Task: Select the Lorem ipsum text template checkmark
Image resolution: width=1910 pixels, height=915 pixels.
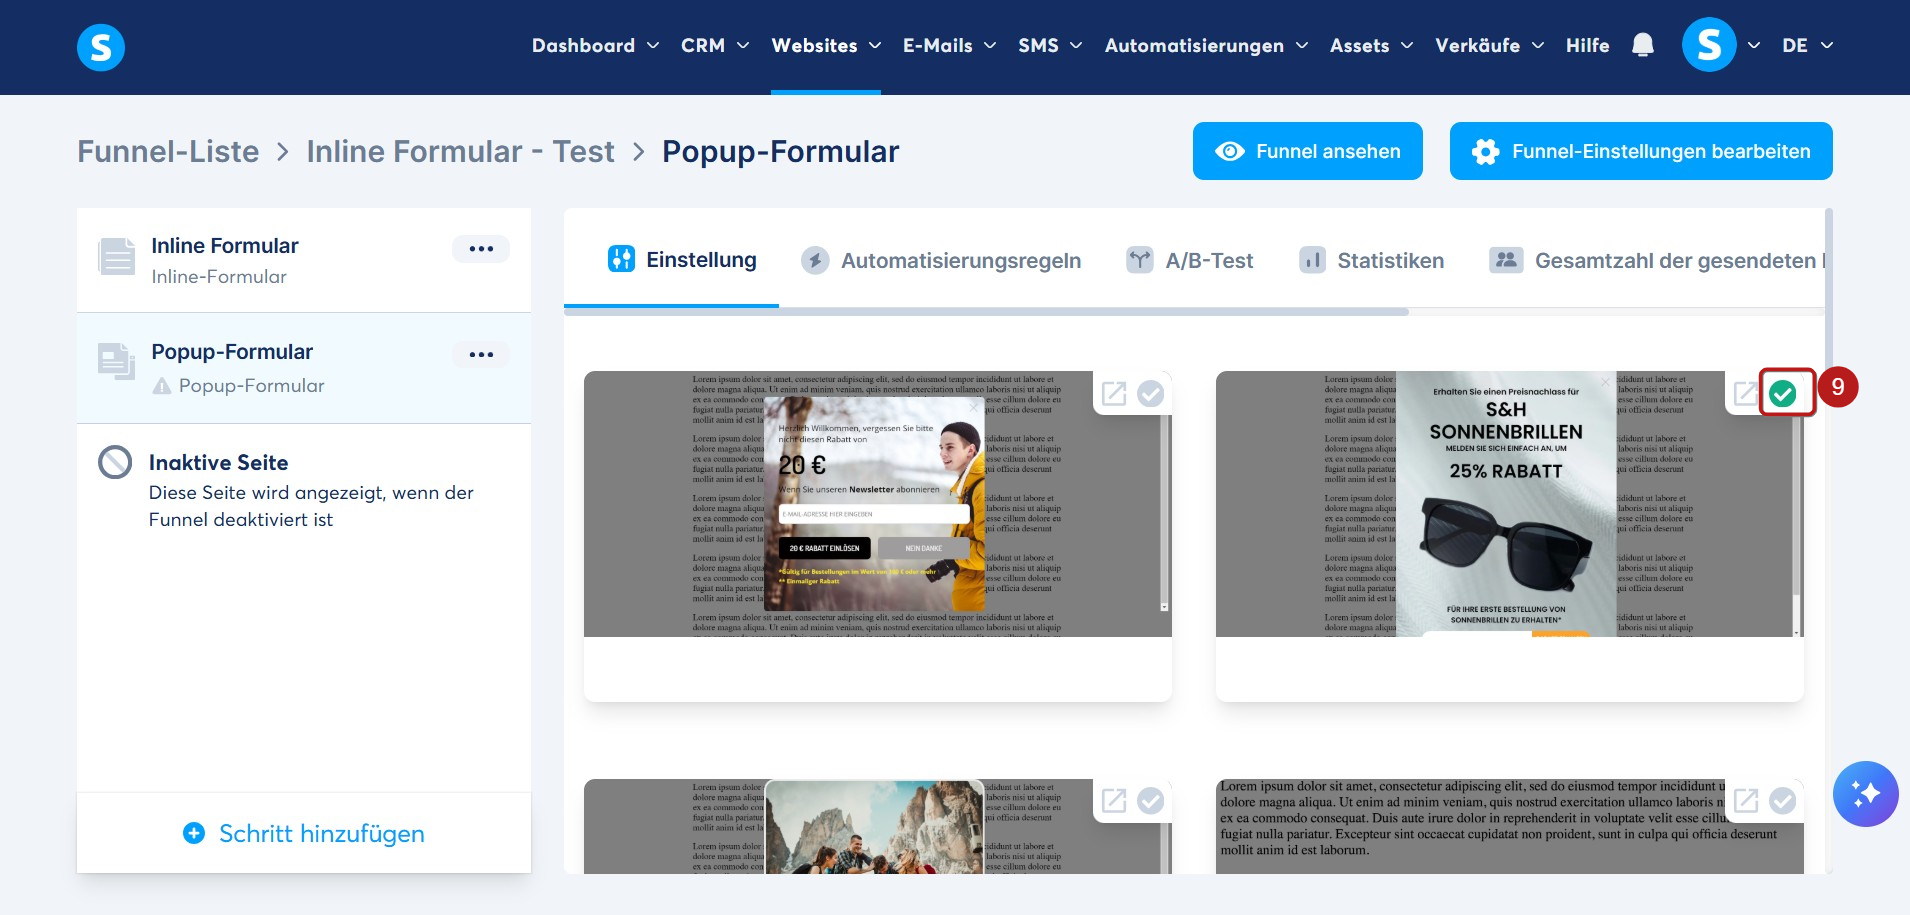Action: pyautogui.click(x=1783, y=801)
